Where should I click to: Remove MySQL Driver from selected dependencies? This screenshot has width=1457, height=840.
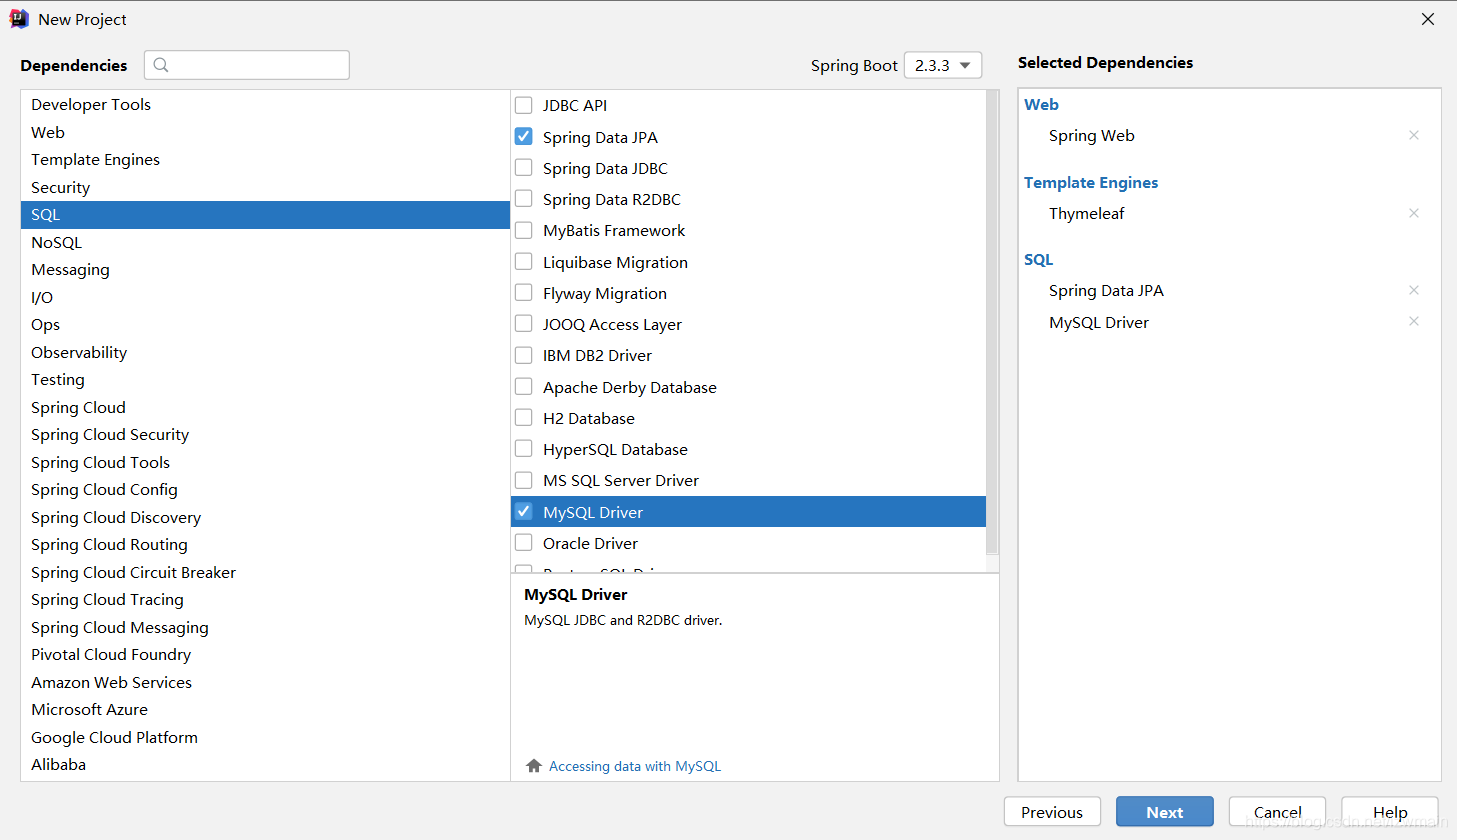pyautogui.click(x=1414, y=321)
